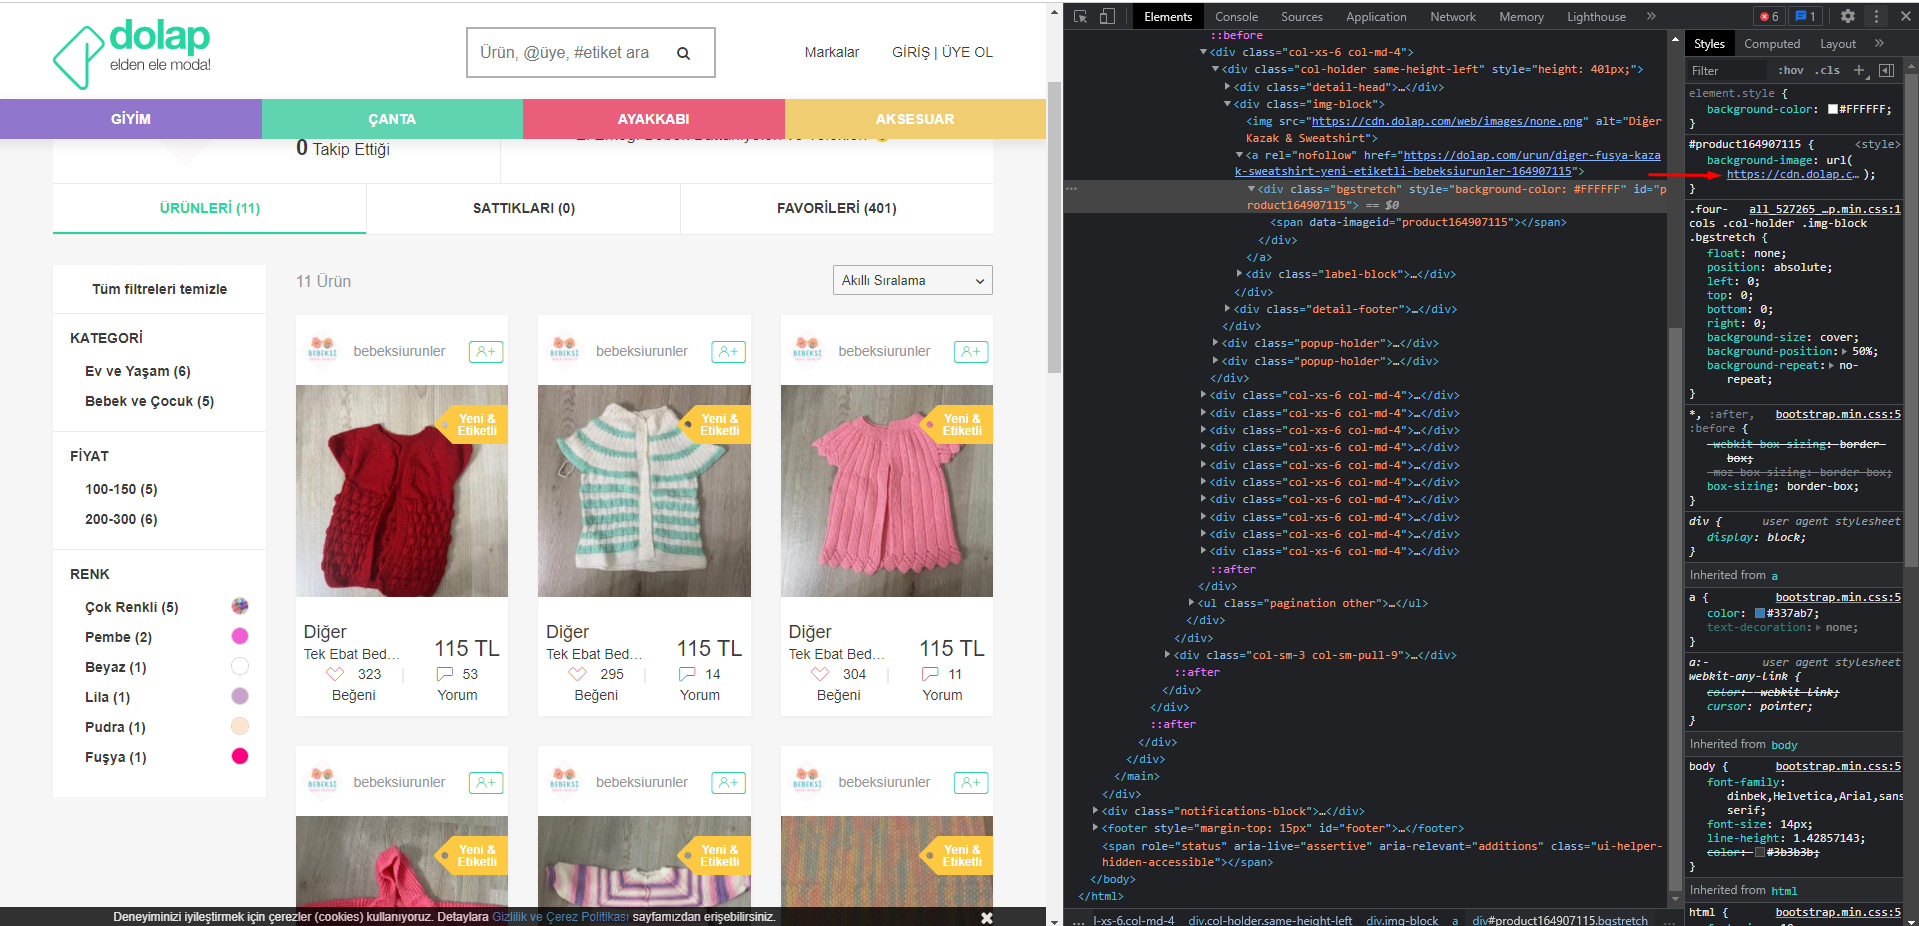Expand the background-position shorthand triangle

point(1844,351)
